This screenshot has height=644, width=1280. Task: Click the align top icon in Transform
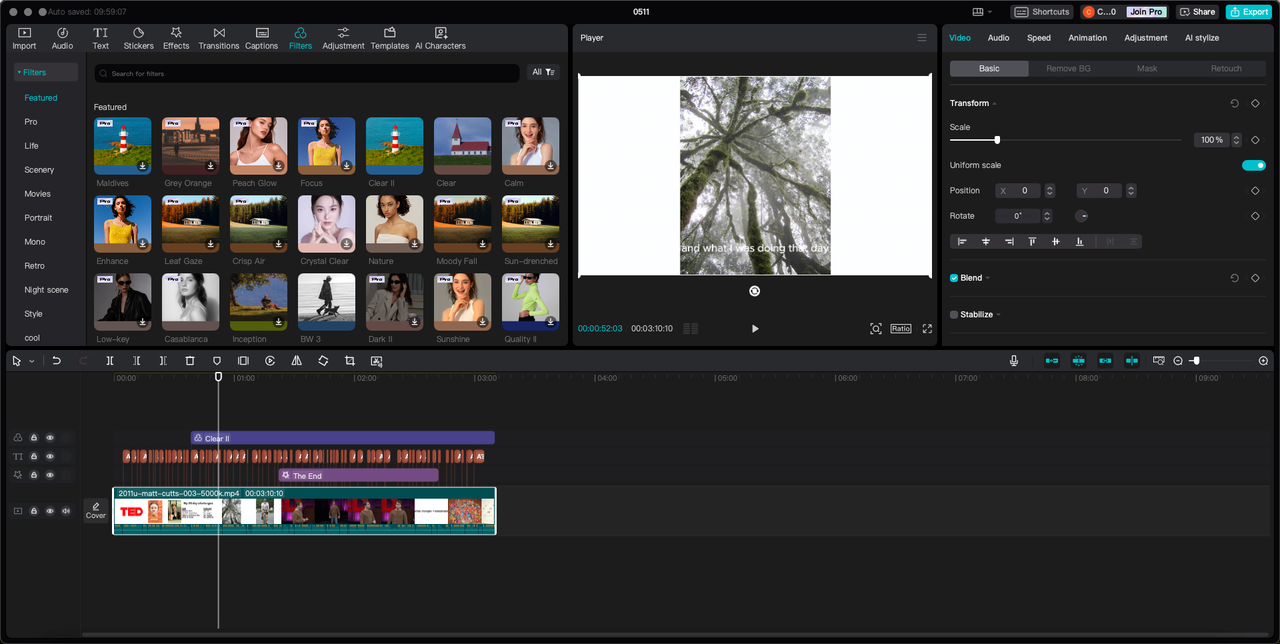pyautogui.click(x=1032, y=241)
